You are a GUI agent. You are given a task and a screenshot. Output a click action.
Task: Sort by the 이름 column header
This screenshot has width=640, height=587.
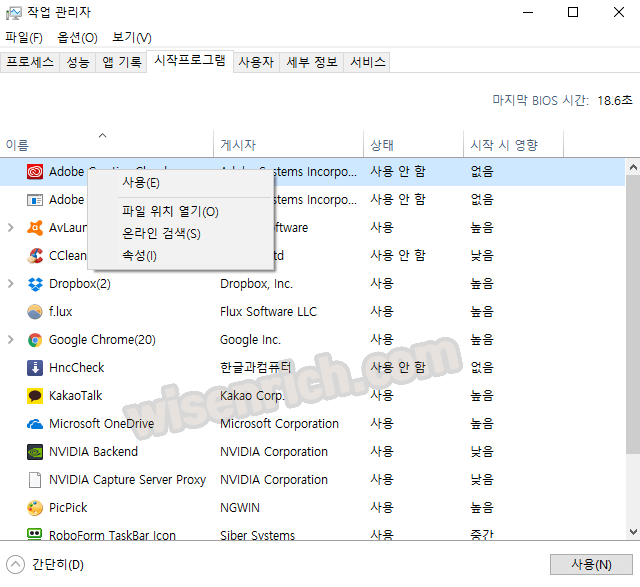[x=107, y=144]
